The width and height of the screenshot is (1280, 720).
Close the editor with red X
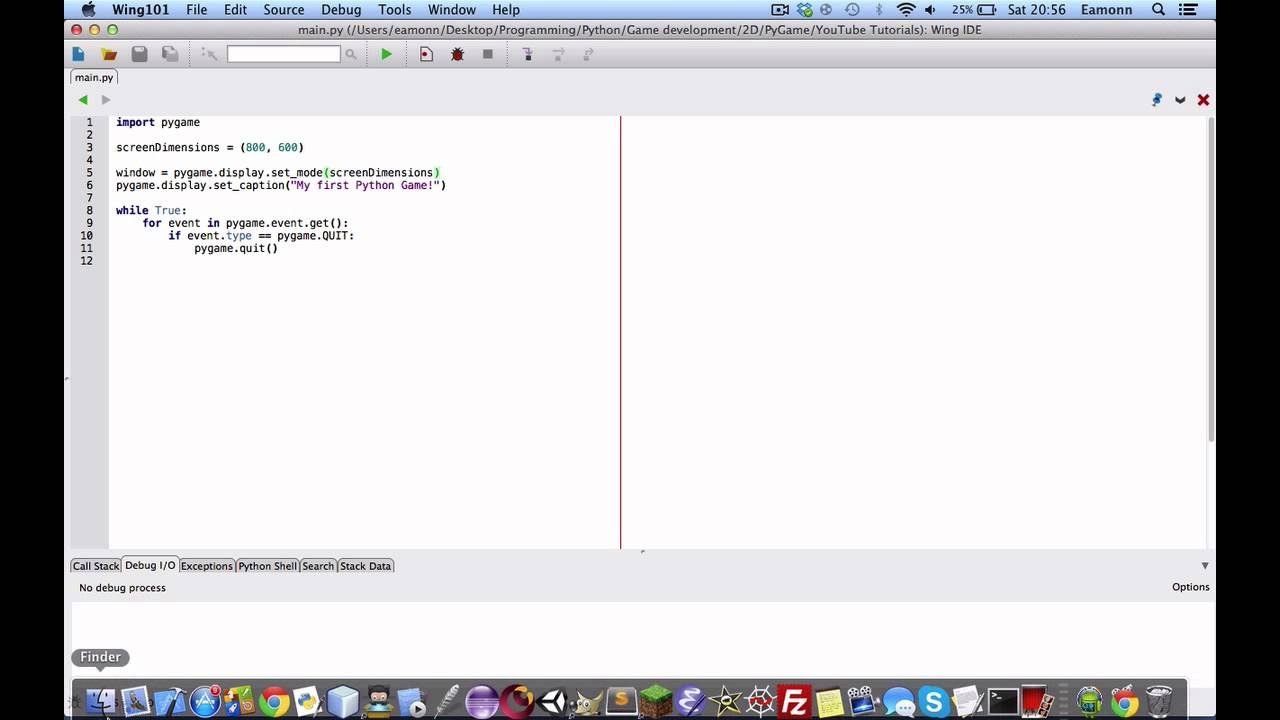pyautogui.click(x=1203, y=100)
